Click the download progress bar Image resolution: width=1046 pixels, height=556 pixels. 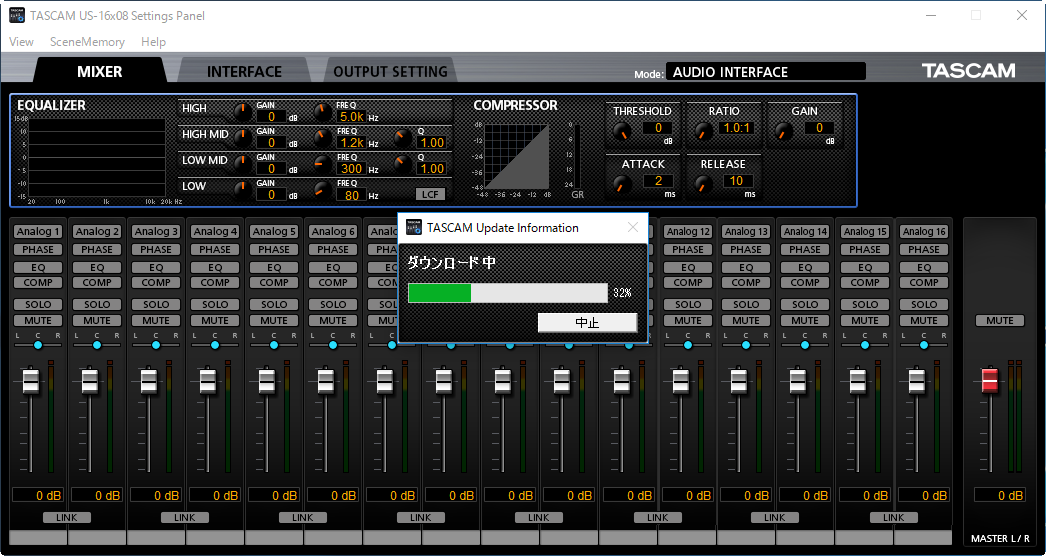508,293
